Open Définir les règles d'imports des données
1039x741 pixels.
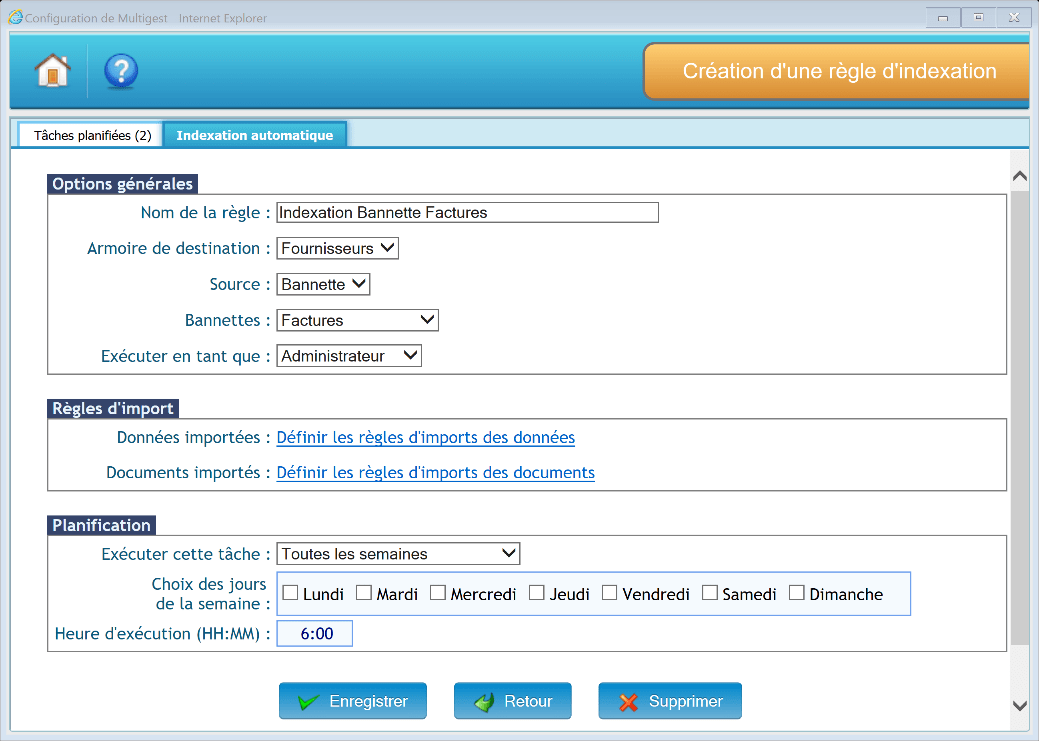425,437
